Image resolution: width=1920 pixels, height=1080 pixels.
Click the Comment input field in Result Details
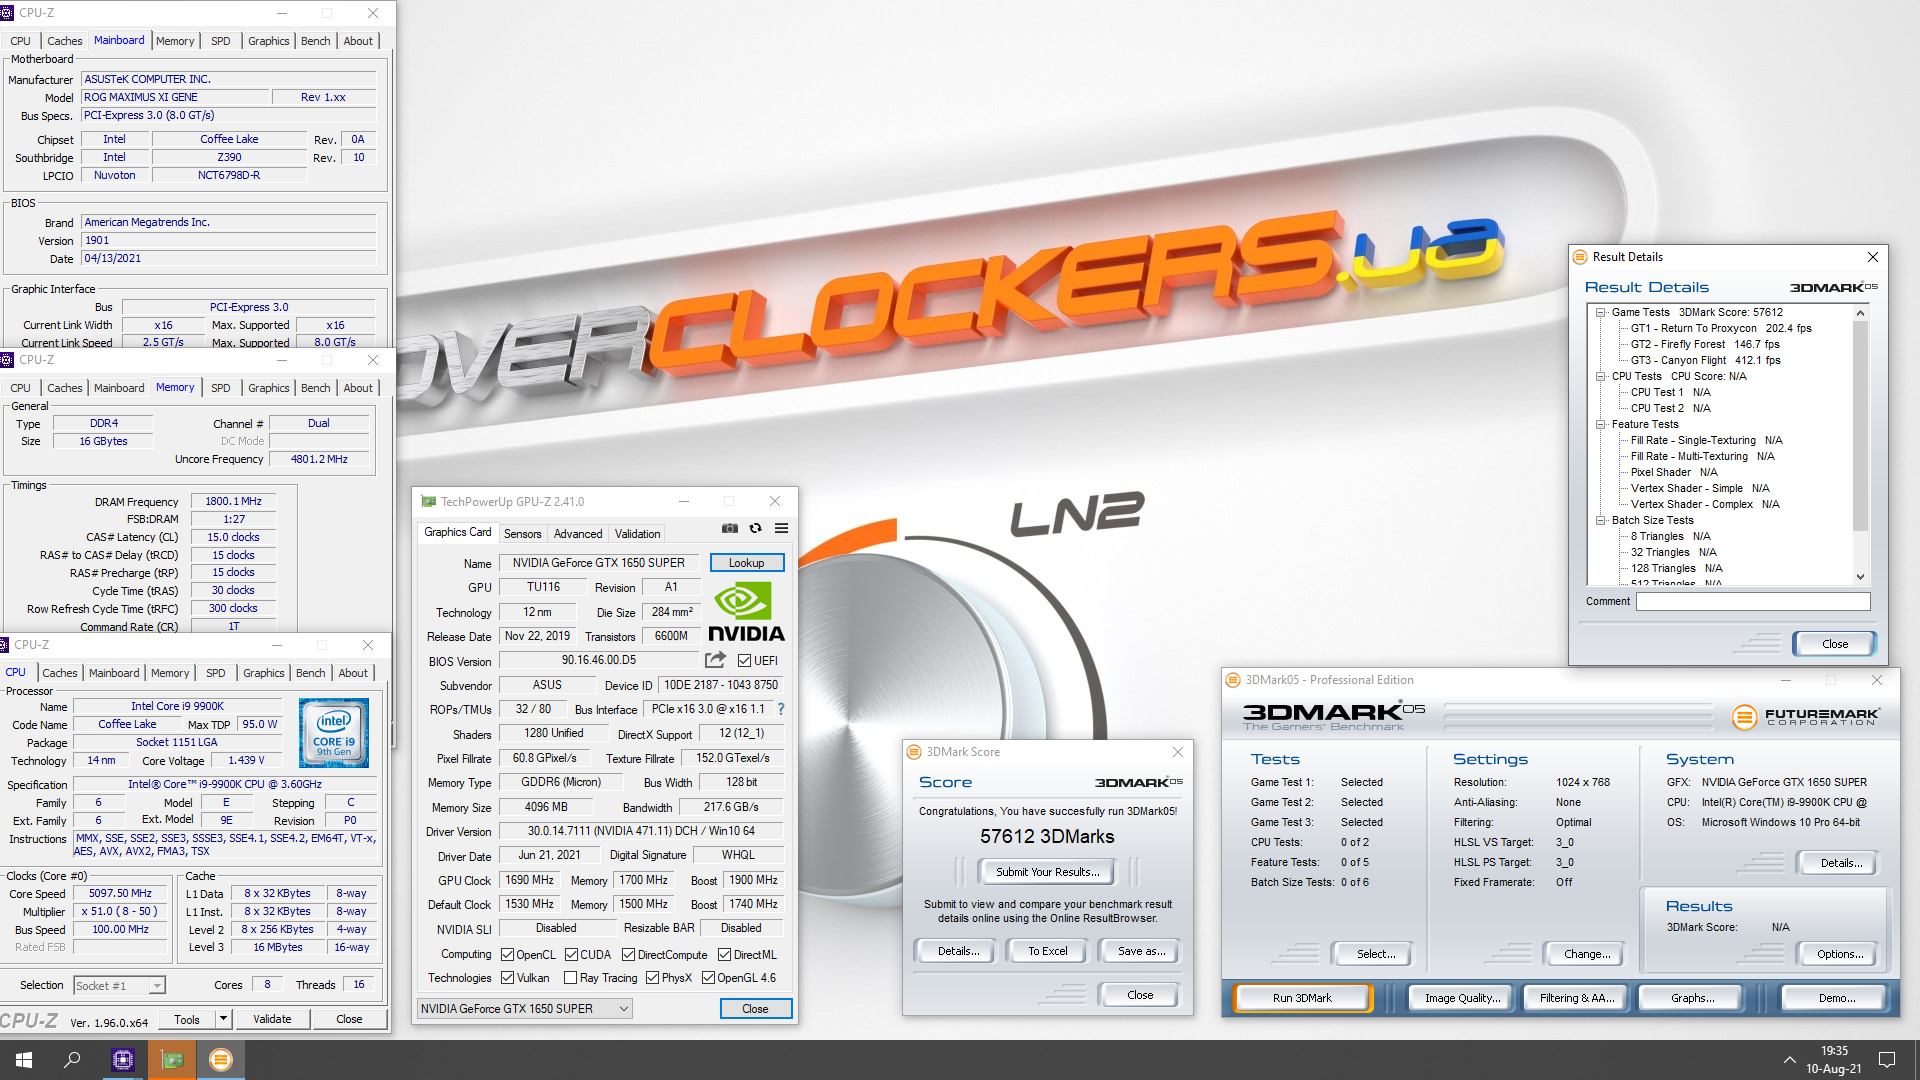point(1752,601)
